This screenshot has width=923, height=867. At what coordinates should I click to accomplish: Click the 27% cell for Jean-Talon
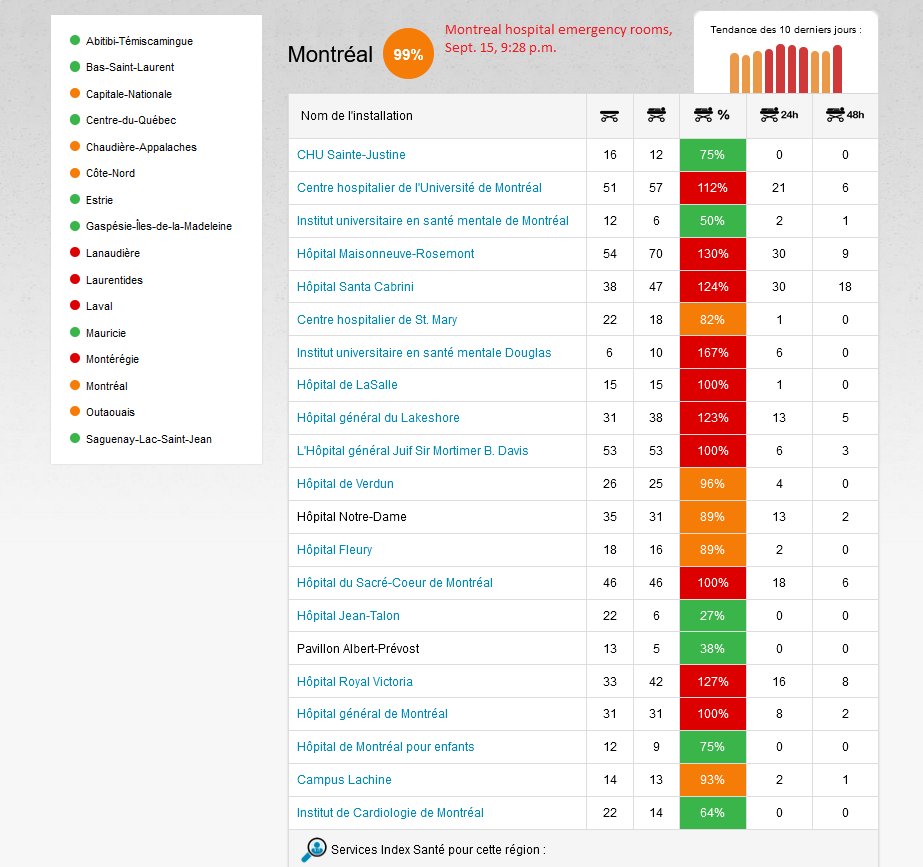tap(713, 616)
